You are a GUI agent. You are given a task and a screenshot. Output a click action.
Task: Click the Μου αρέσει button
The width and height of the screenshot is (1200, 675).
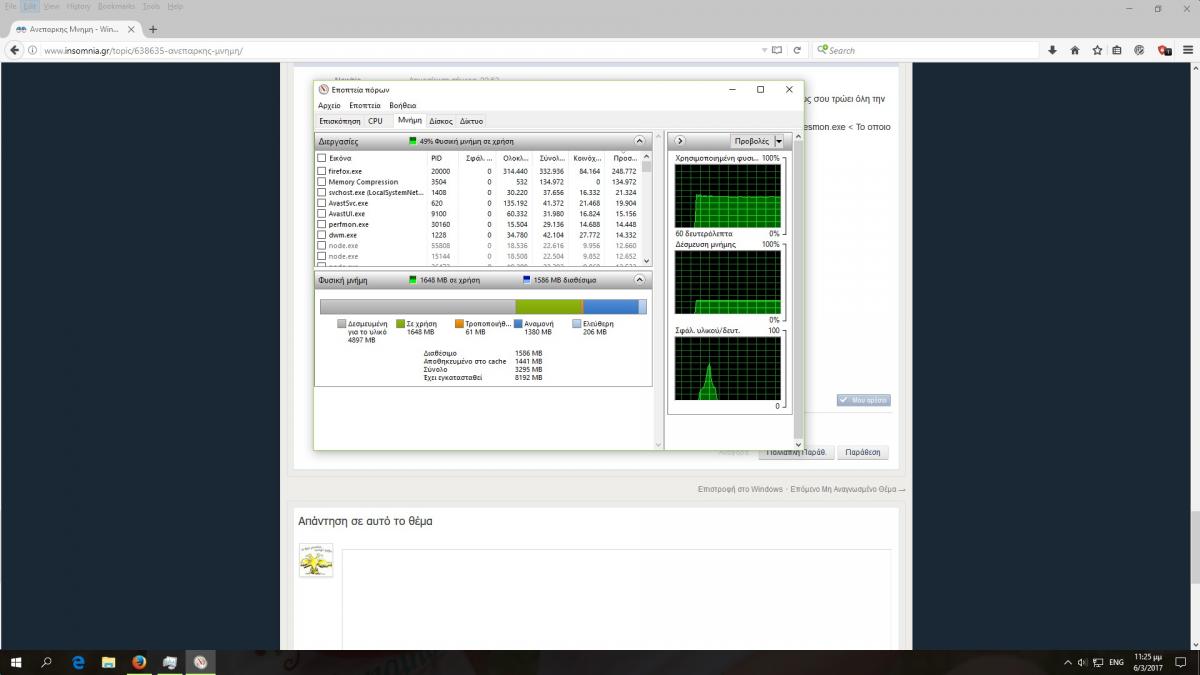tap(863, 400)
